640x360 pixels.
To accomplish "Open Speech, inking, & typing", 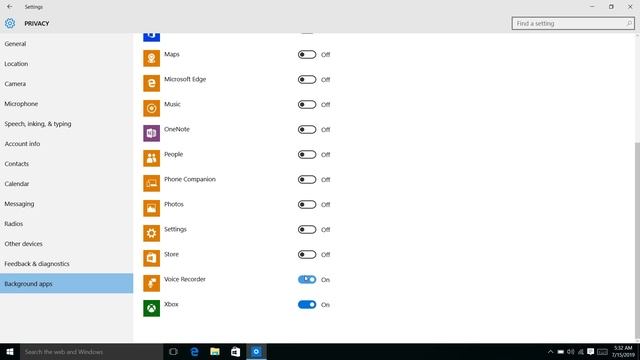I will click(66, 124).
